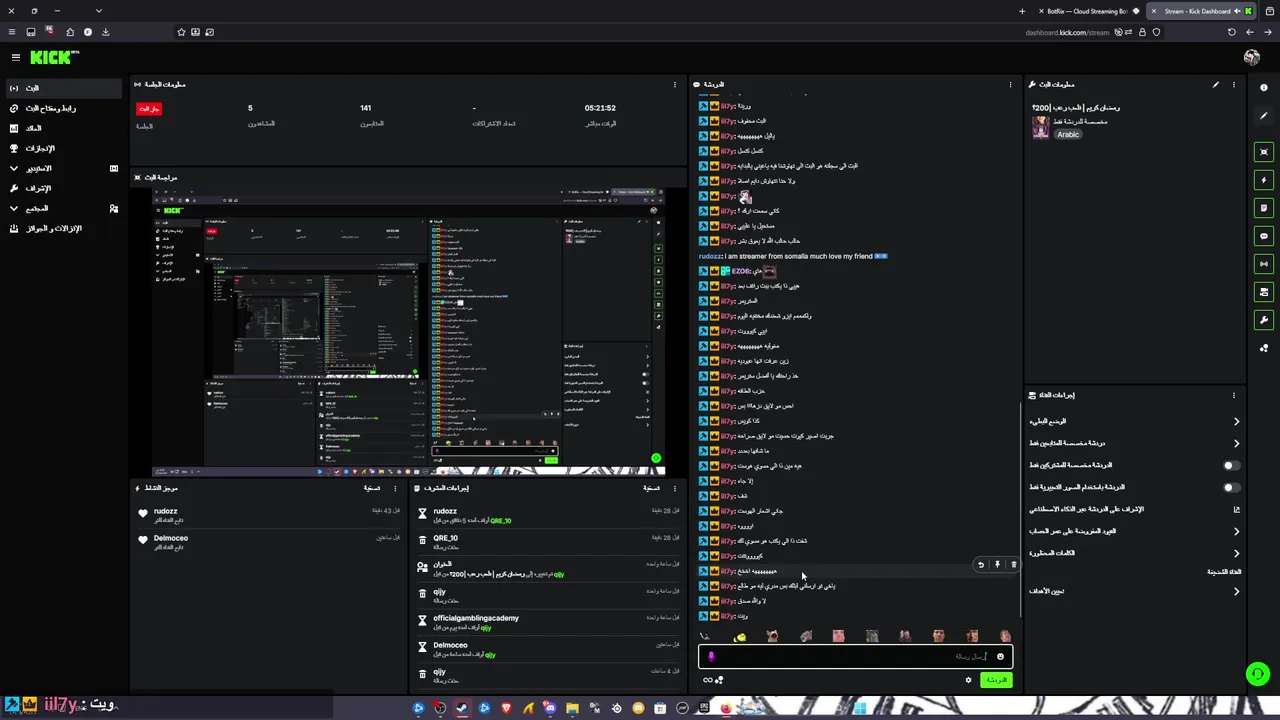1280x720 pixels.
Task: Expand the Community section in the sidebar
Action: 62,208
